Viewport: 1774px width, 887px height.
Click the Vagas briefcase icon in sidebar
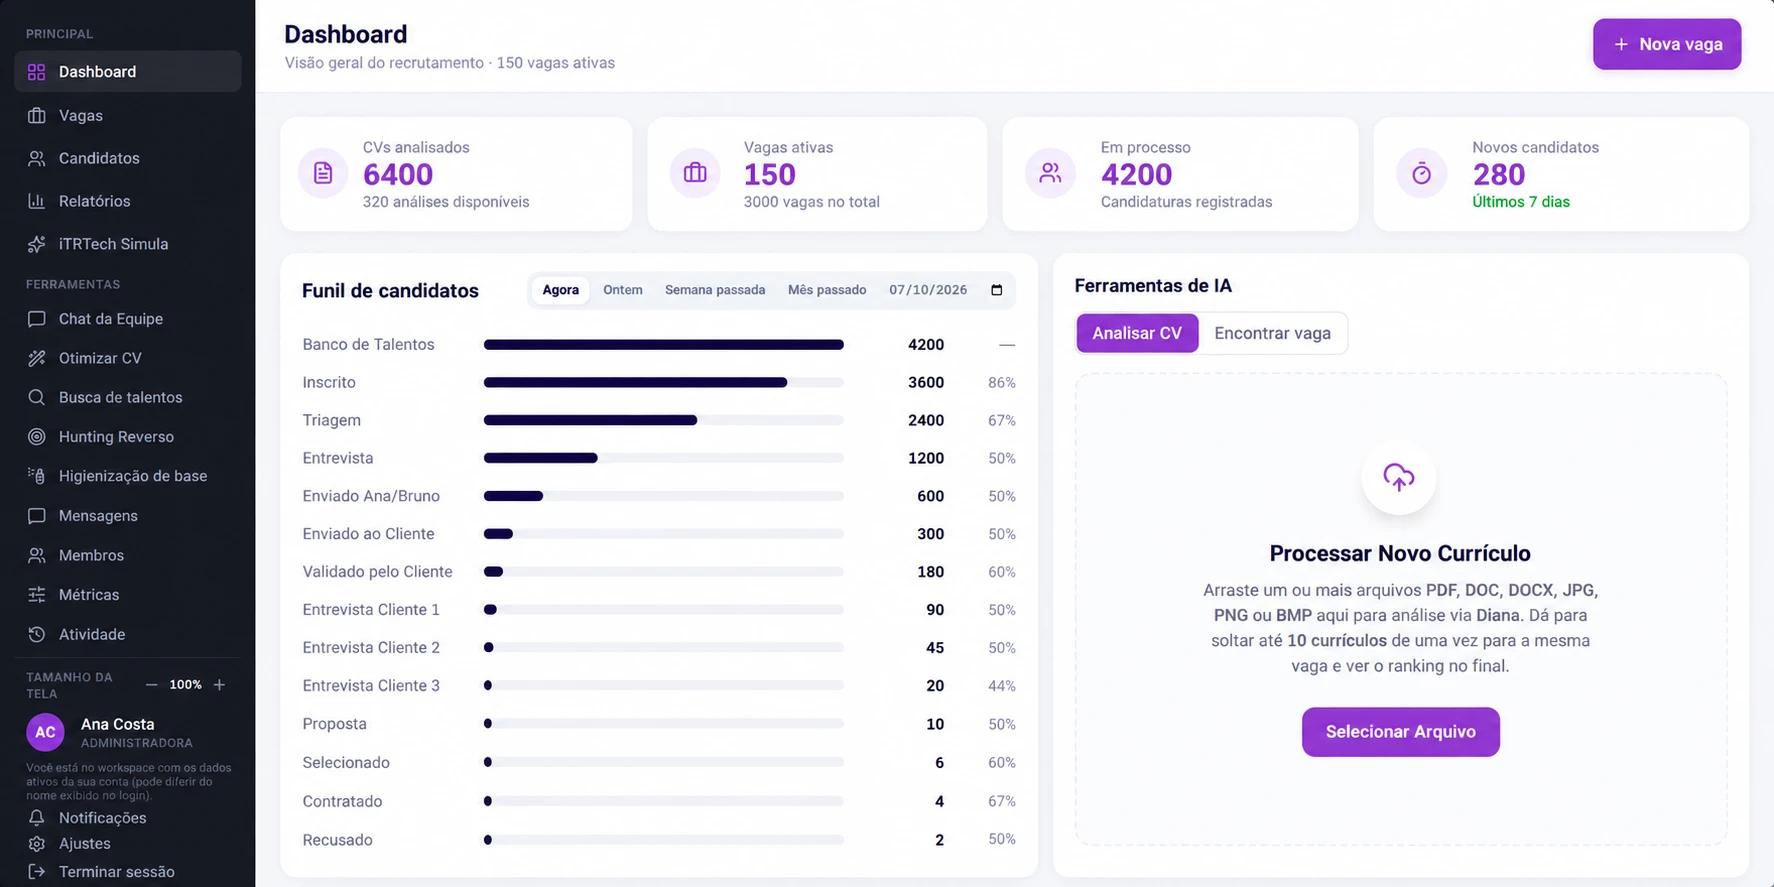point(37,115)
